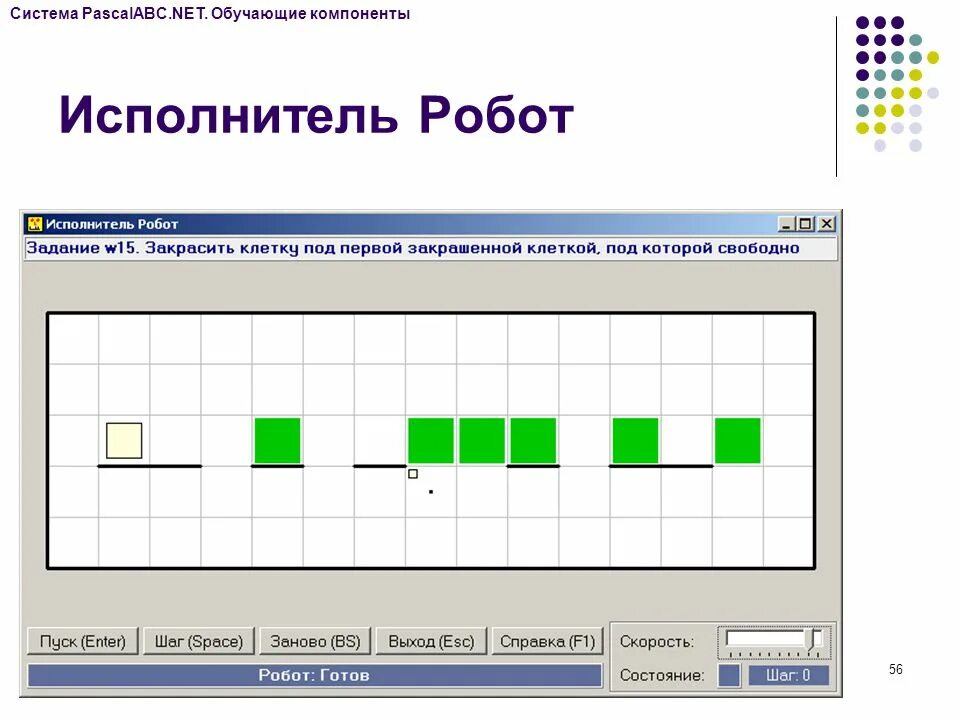Click the Скорость: label
960x720 pixels.
tap(656, 642)
